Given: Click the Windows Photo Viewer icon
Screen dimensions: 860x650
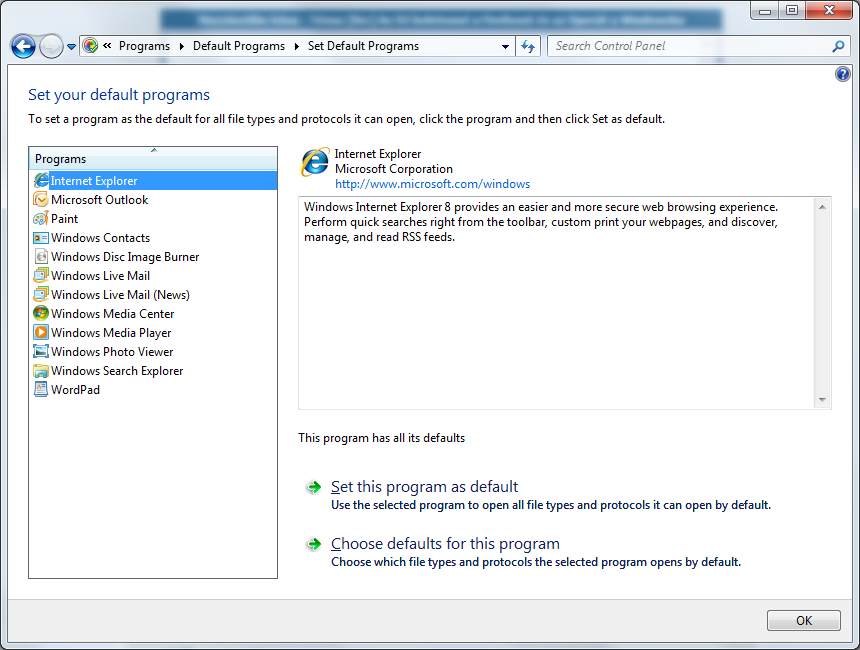Looking at the screenshot, I should (41, 351).
